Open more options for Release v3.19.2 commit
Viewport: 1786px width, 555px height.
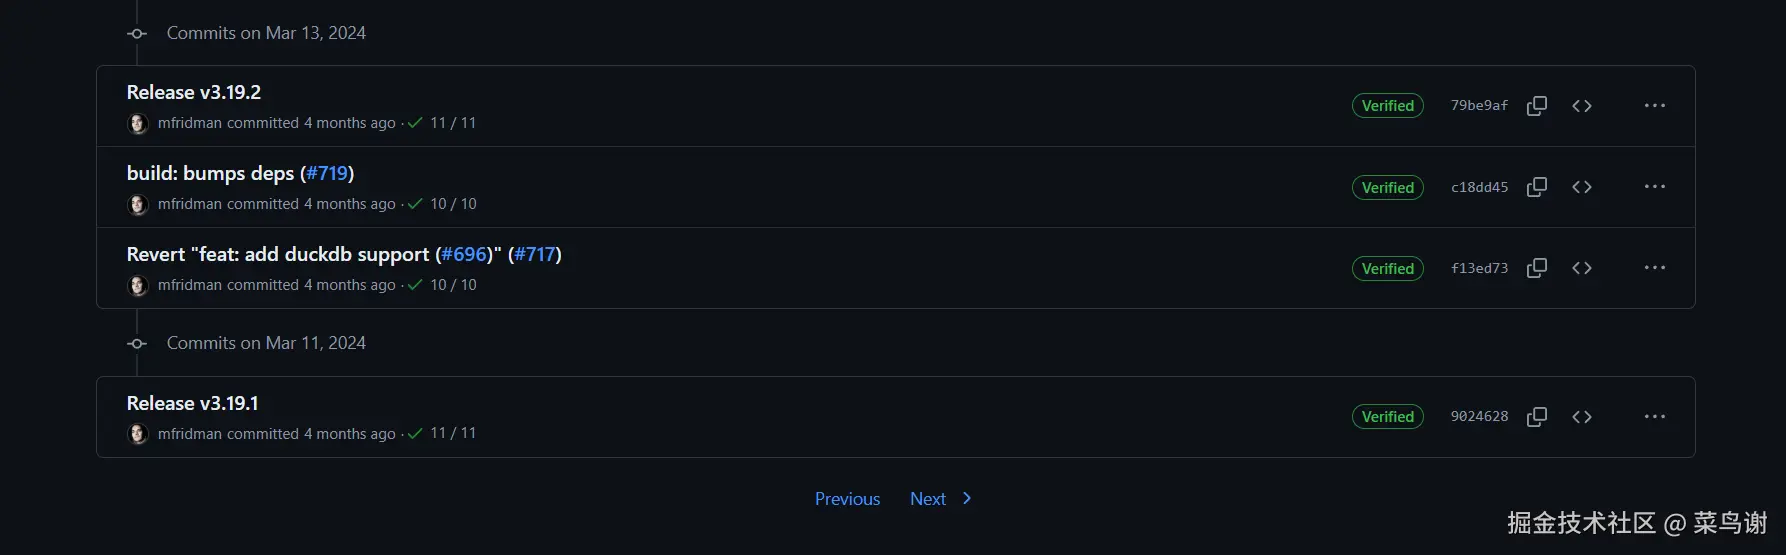click(x=1654, y=106)
